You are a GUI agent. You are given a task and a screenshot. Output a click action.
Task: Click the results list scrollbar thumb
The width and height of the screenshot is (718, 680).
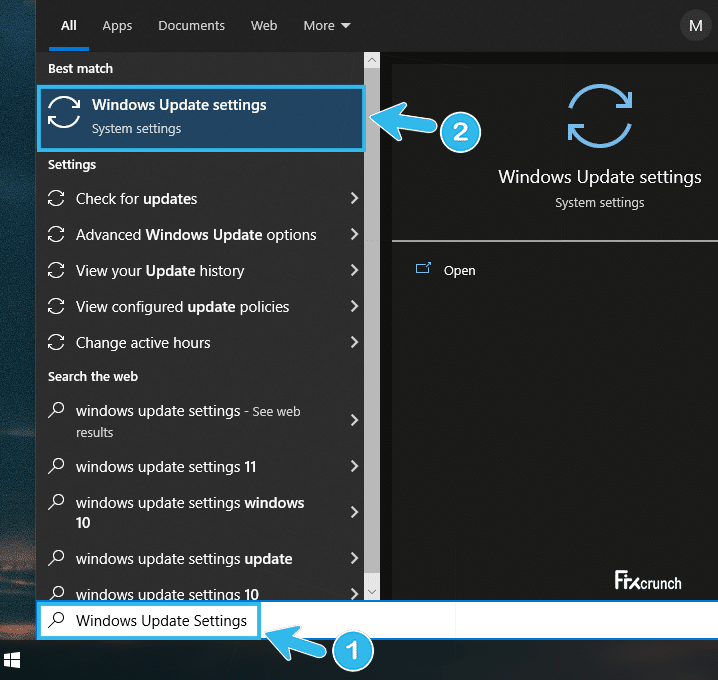(x=372, y=321)
